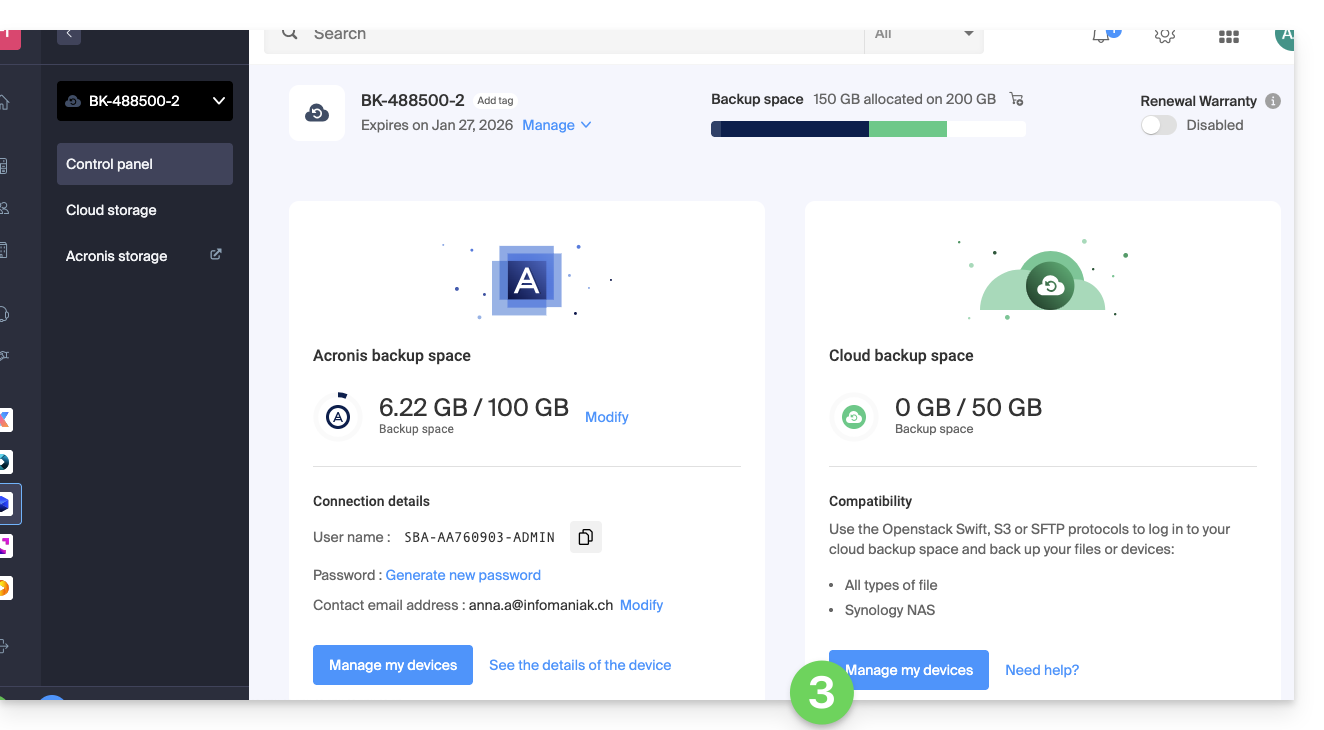The width and height of the screenshot is (1324, 730).
Task: Click the backup product icon next to BK-488500-2 title
Action: click(x=317, y=113)
